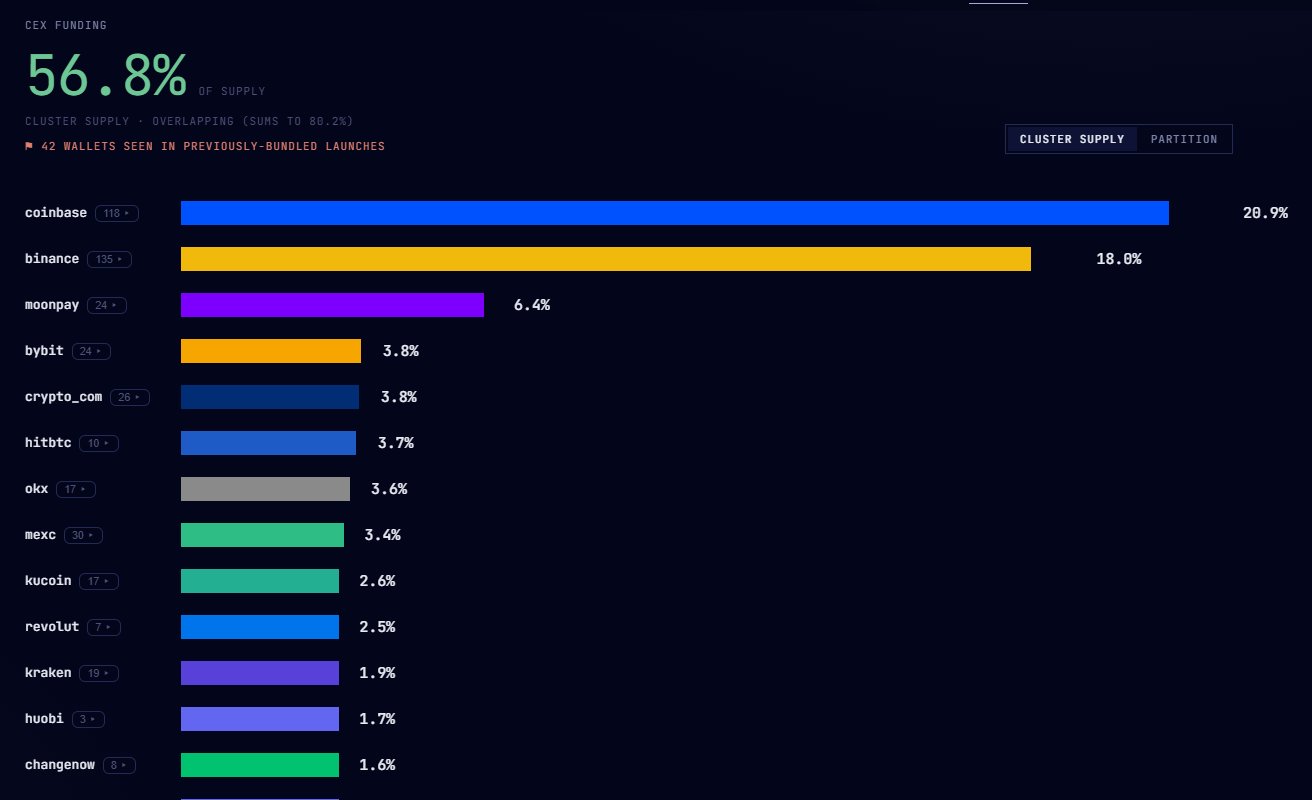Click the purple moonpay supply bar

coord(332,305)
